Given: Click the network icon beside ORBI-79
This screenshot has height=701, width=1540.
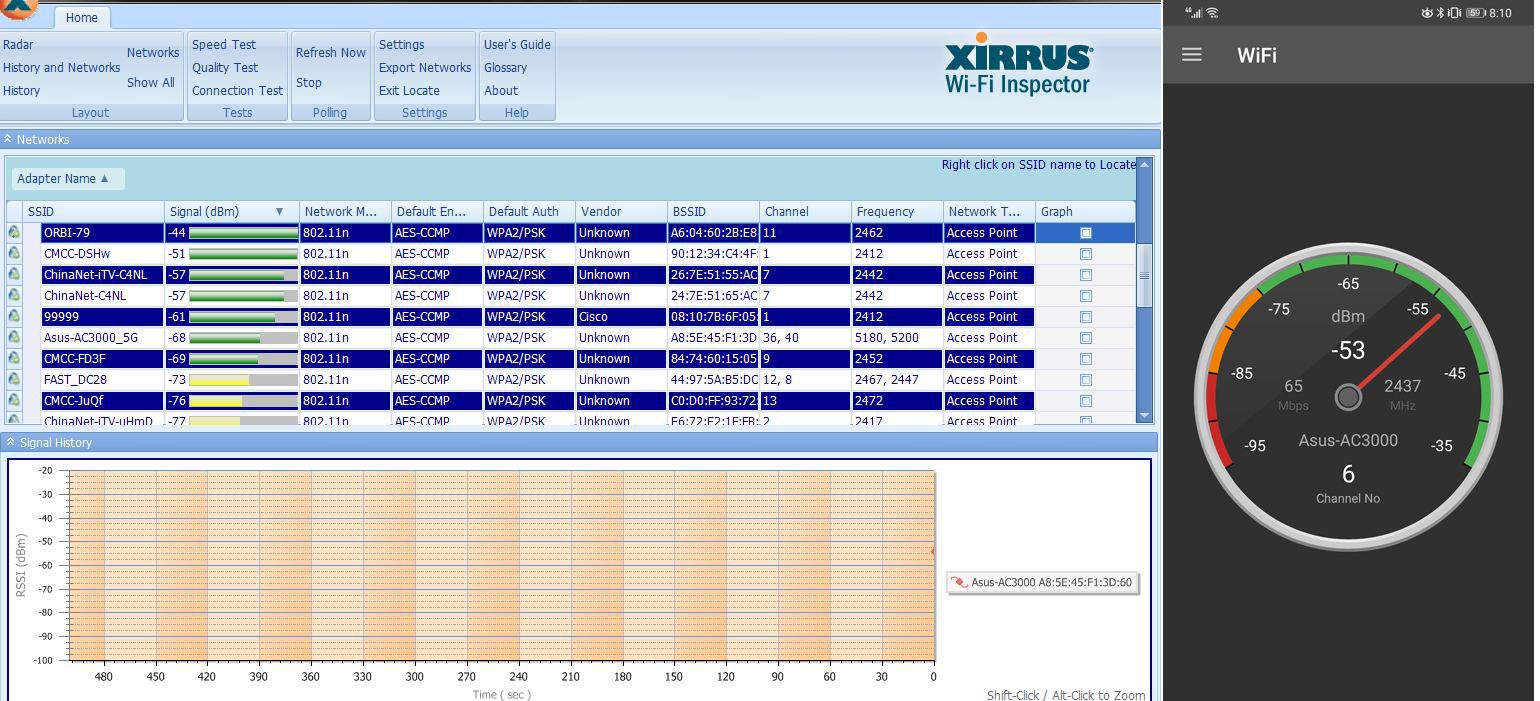Looking at the screenshot, I should click(14, 232).
